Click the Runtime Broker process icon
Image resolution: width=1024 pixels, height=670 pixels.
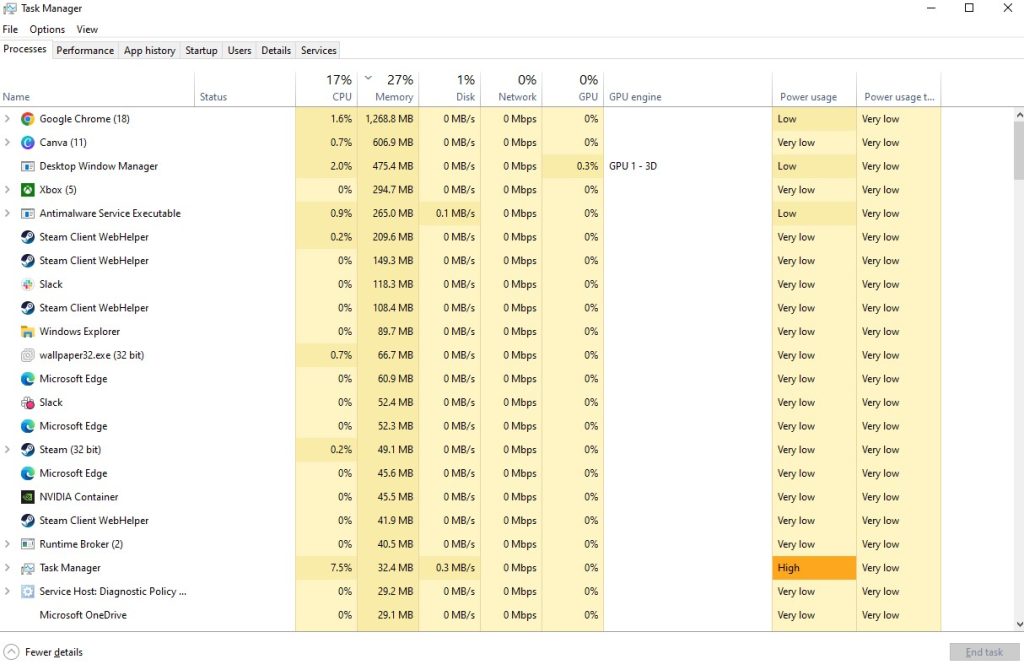point(27,544)
